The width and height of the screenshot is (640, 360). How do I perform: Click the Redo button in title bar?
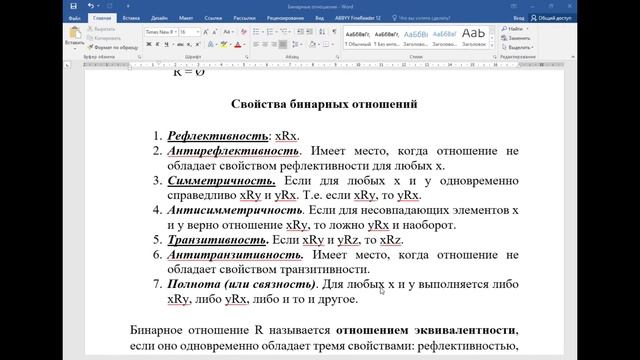(109, 6)
